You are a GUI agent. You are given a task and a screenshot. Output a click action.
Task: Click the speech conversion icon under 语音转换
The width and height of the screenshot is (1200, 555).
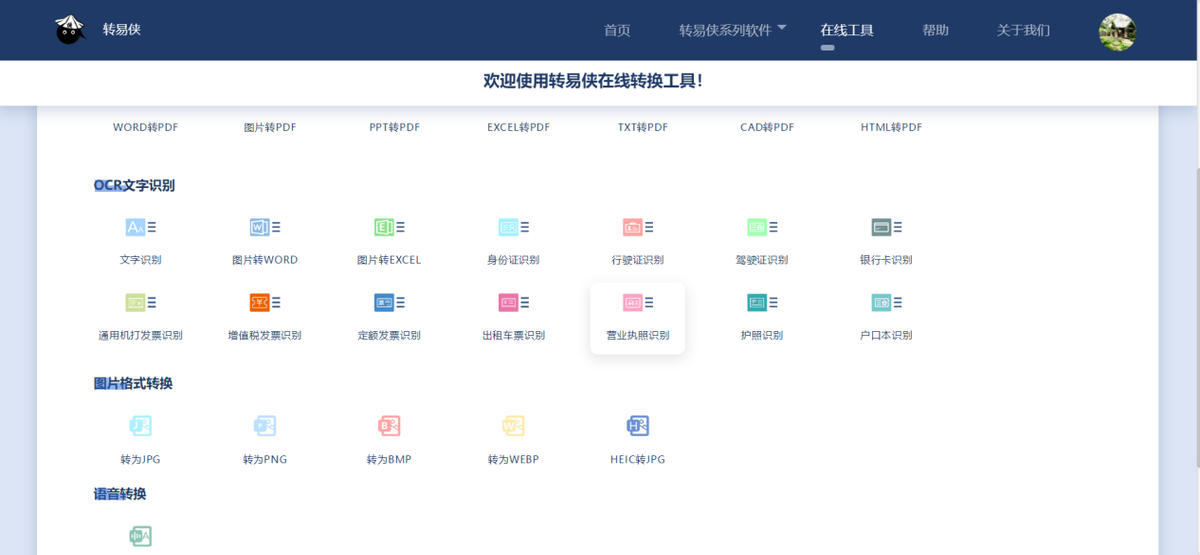(141, 536)
